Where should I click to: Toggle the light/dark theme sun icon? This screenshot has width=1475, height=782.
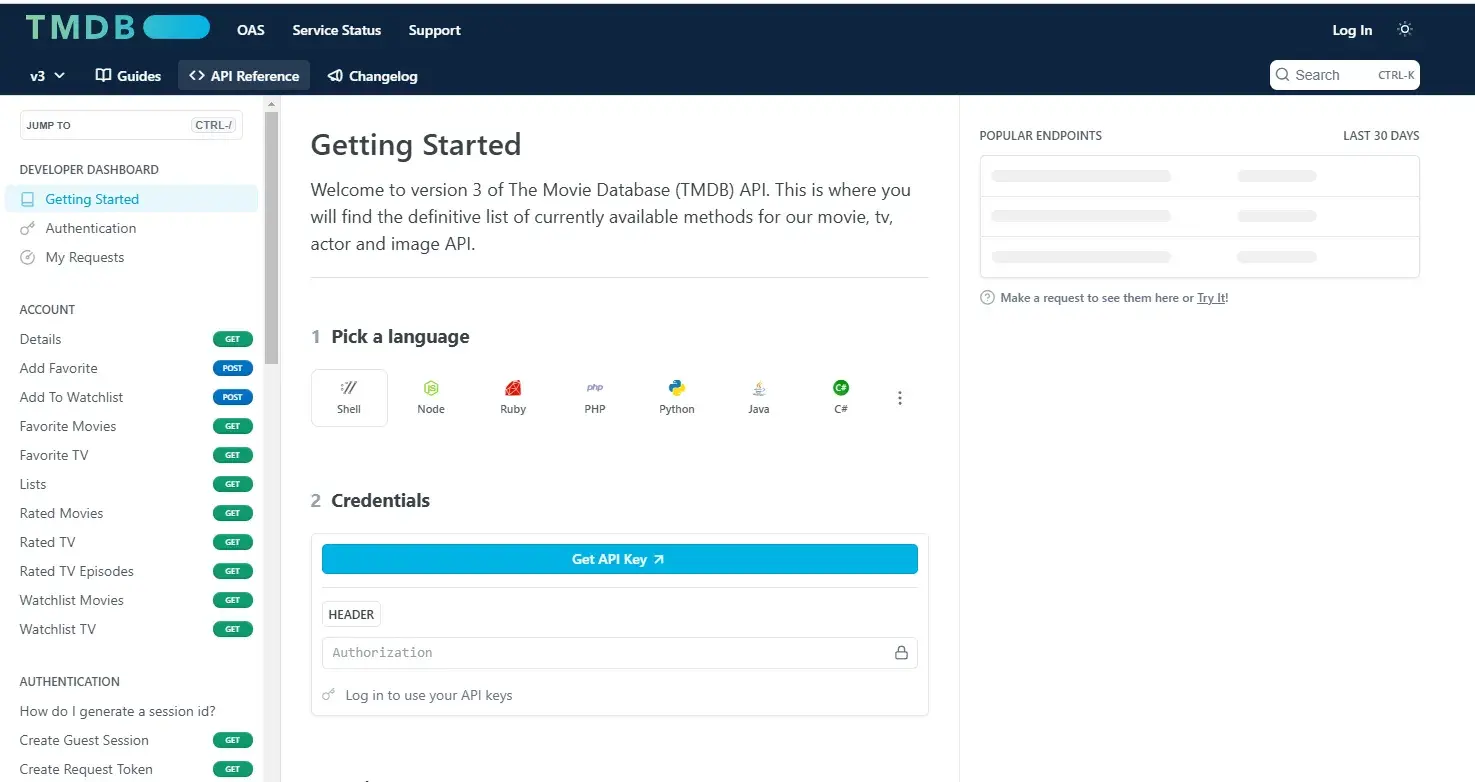pos(1405,30)
